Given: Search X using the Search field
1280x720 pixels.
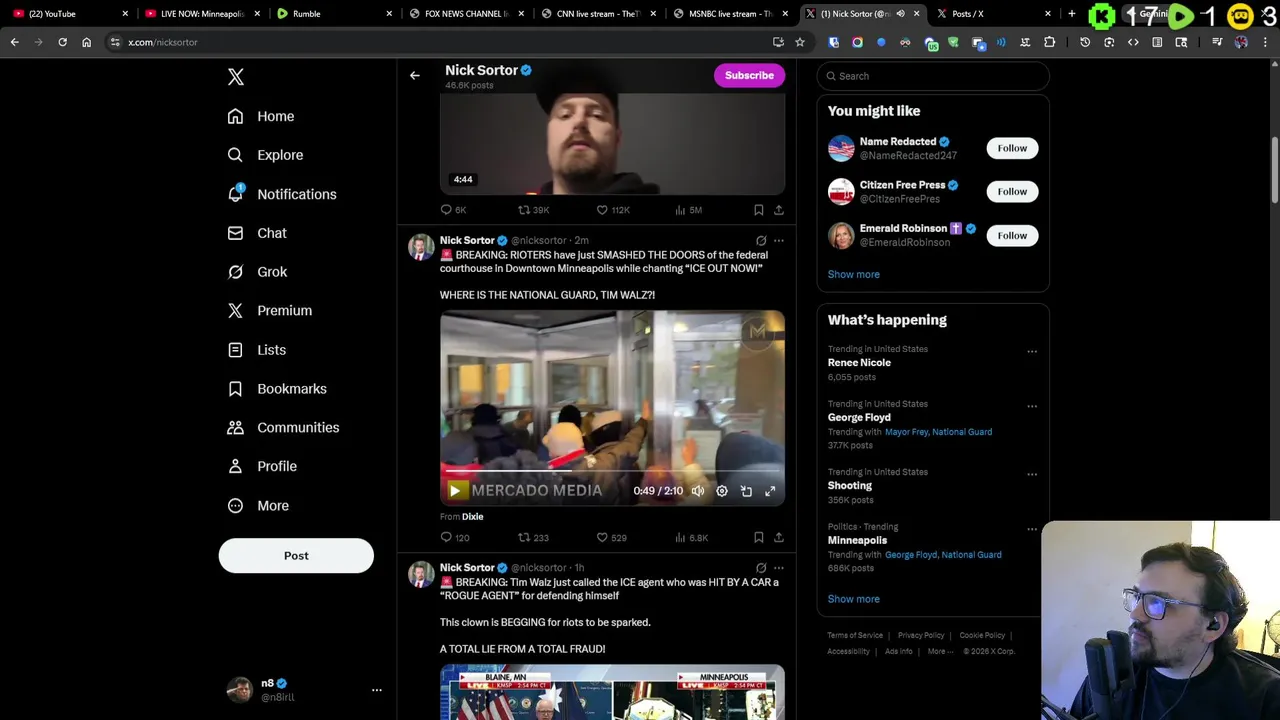Looking at the screenshot, I should point(933,76).
